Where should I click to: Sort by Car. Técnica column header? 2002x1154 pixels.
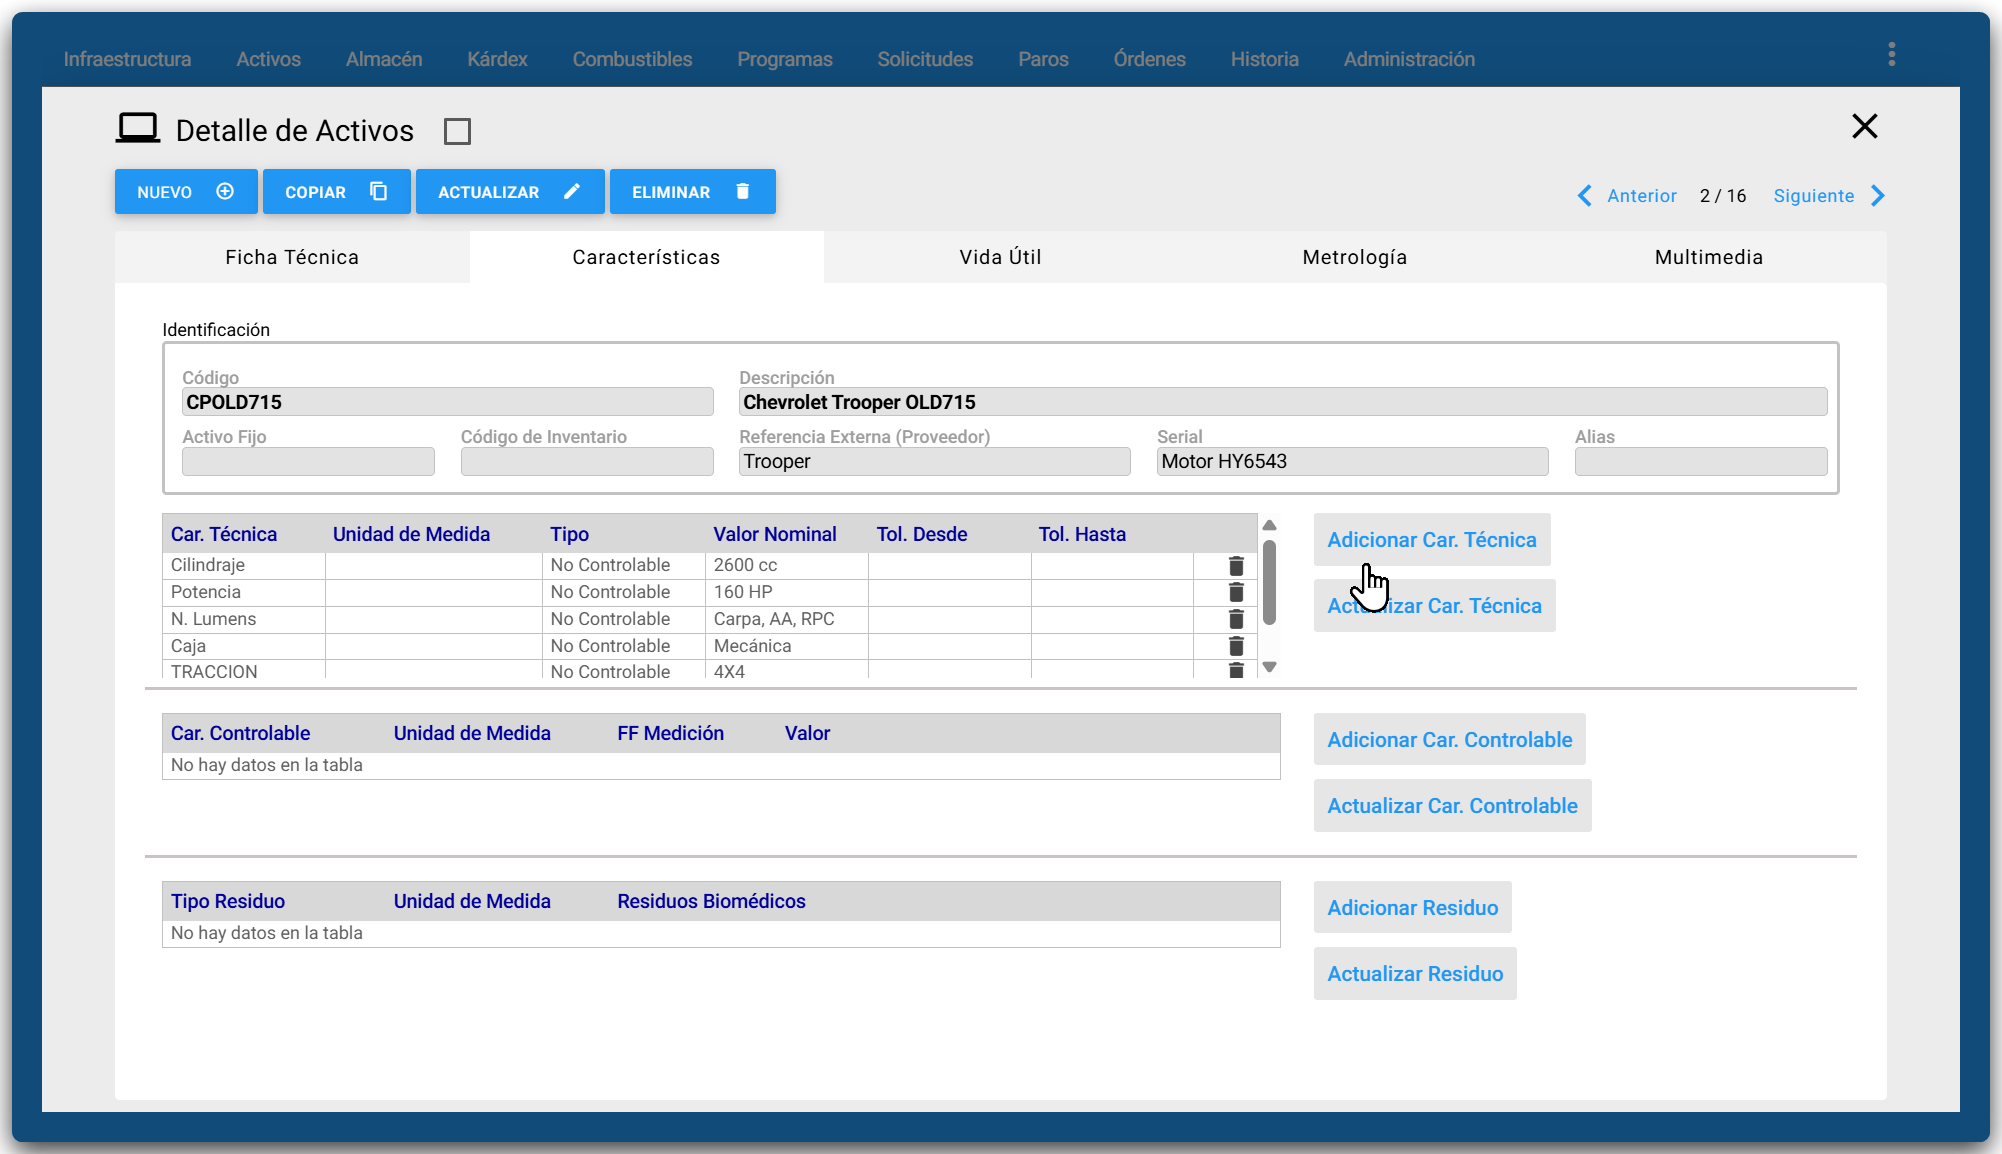[223, 534]
